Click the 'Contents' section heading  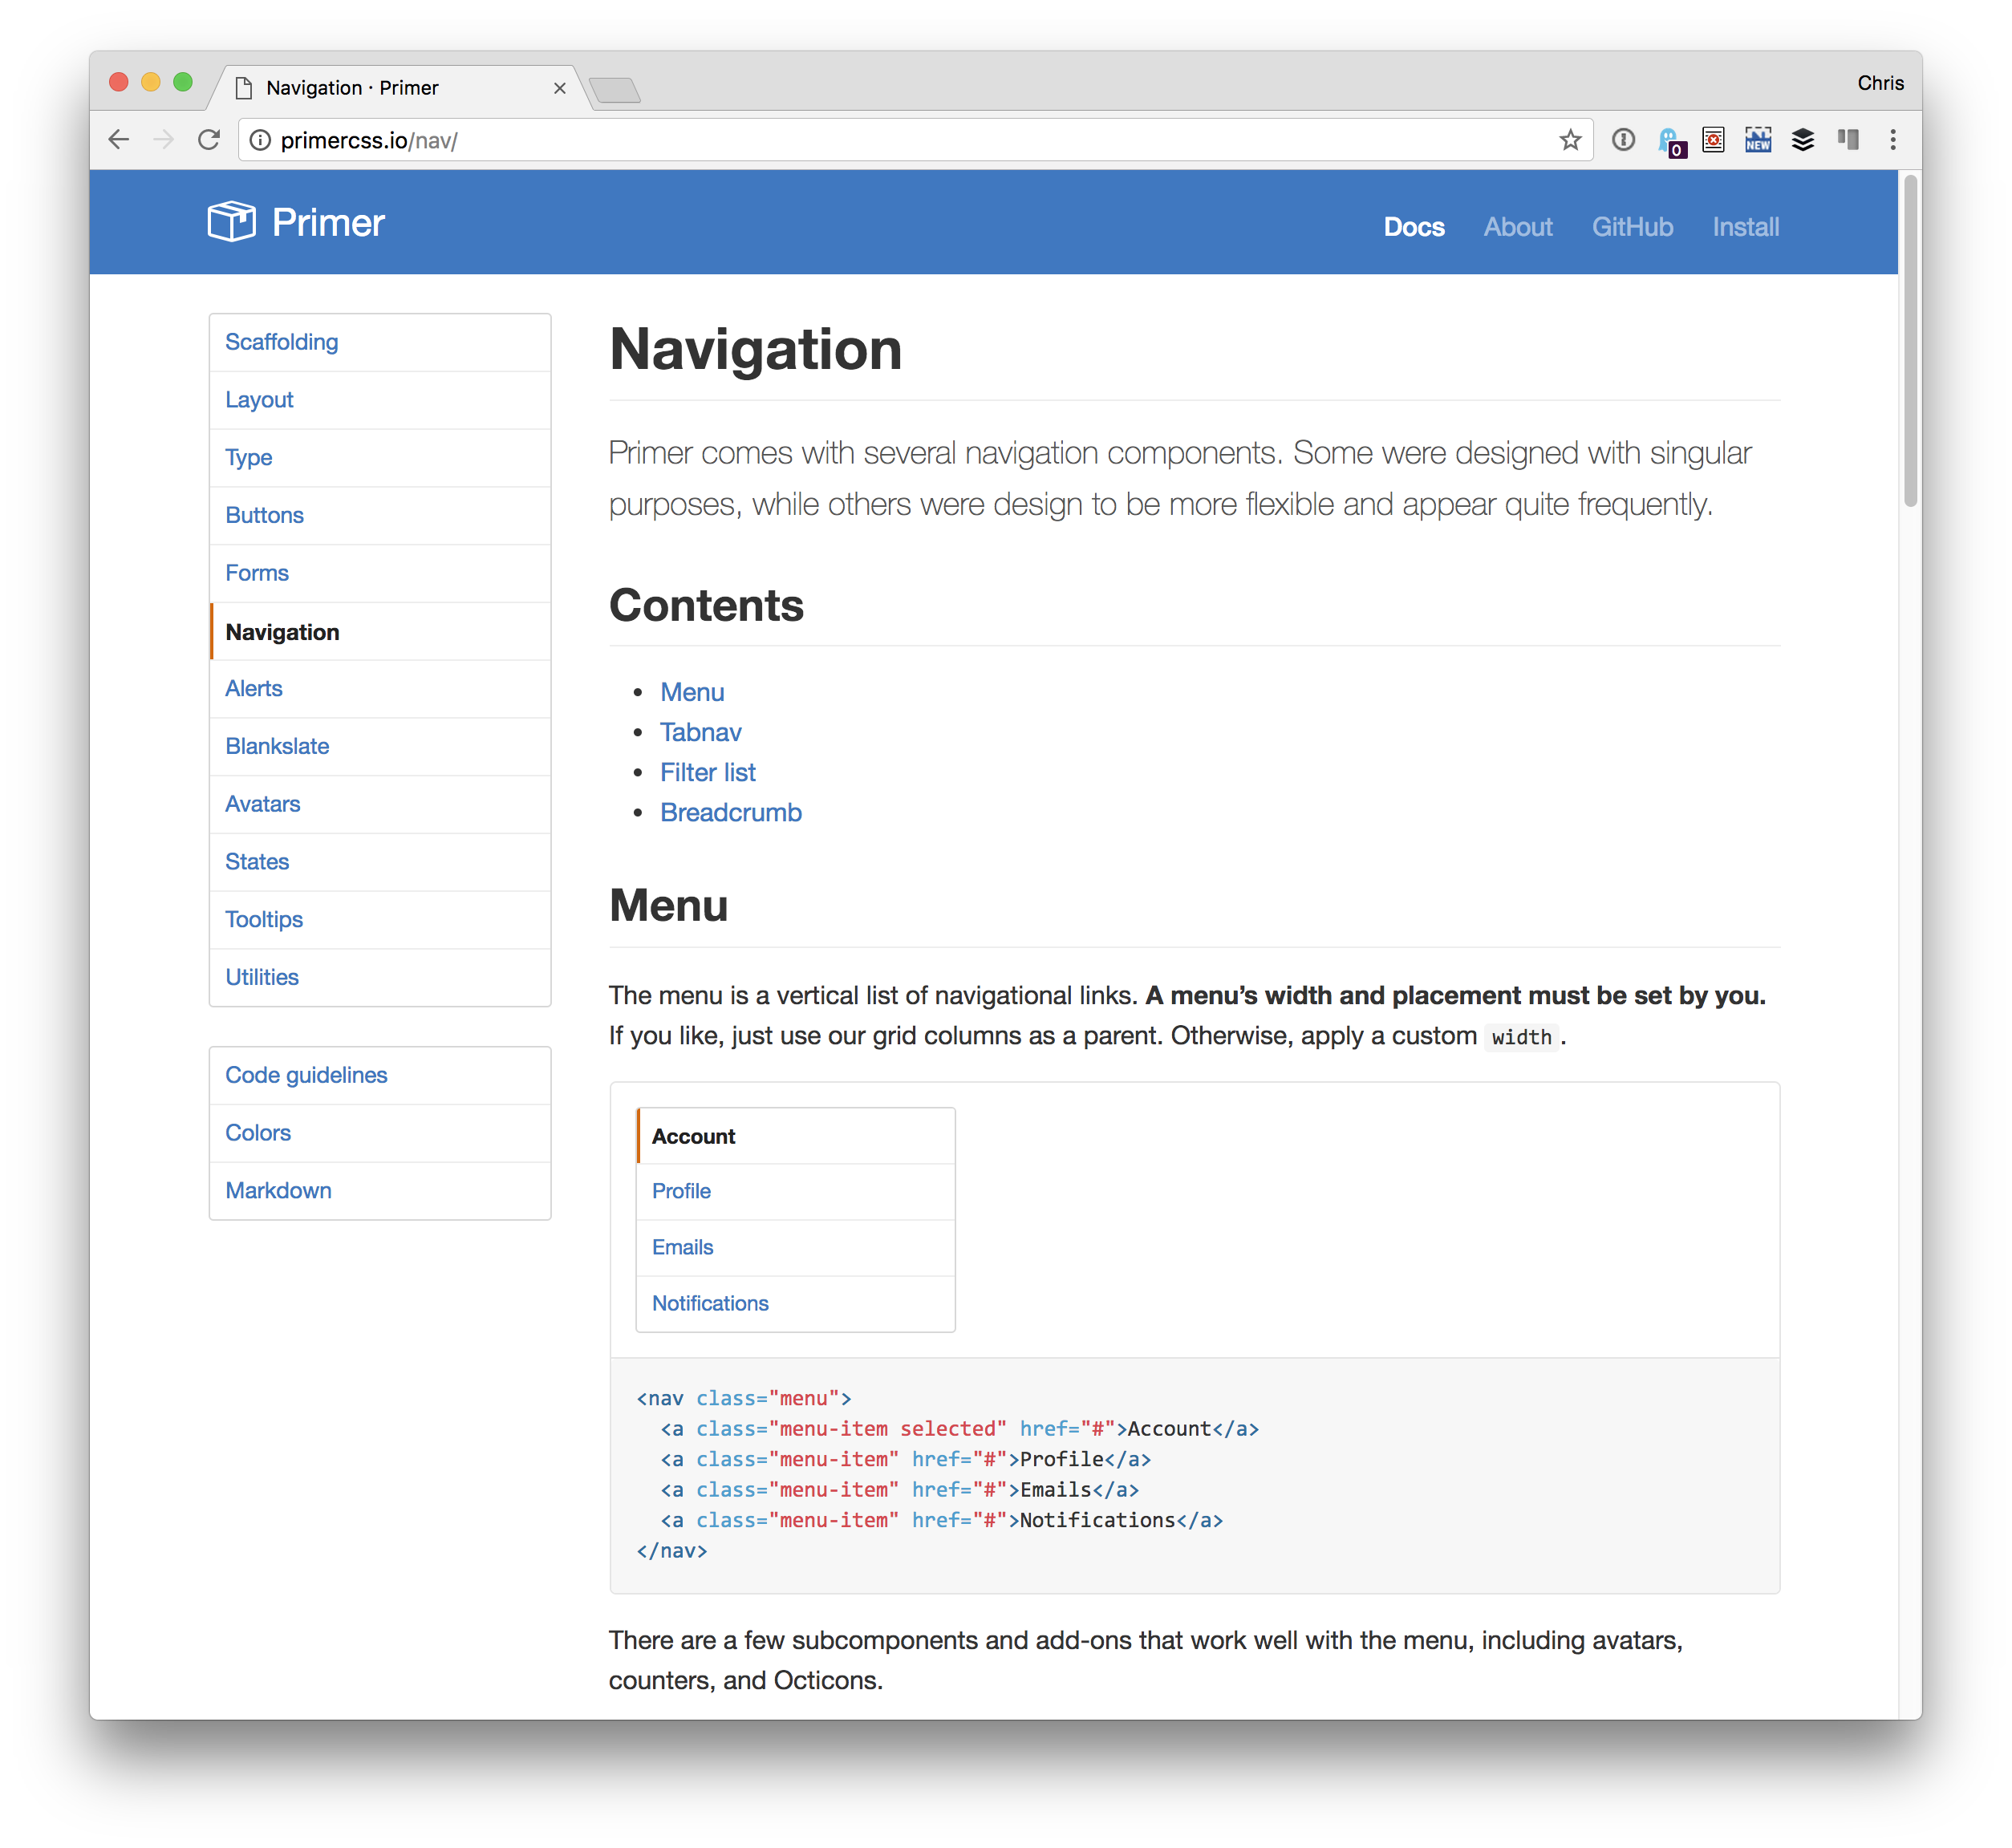[x=707, y=605]
